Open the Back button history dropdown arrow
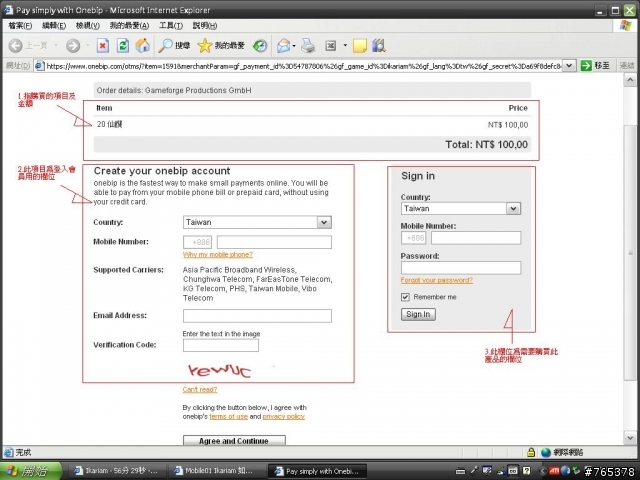This screenshot has height=480, width=640. click(56, 45)
